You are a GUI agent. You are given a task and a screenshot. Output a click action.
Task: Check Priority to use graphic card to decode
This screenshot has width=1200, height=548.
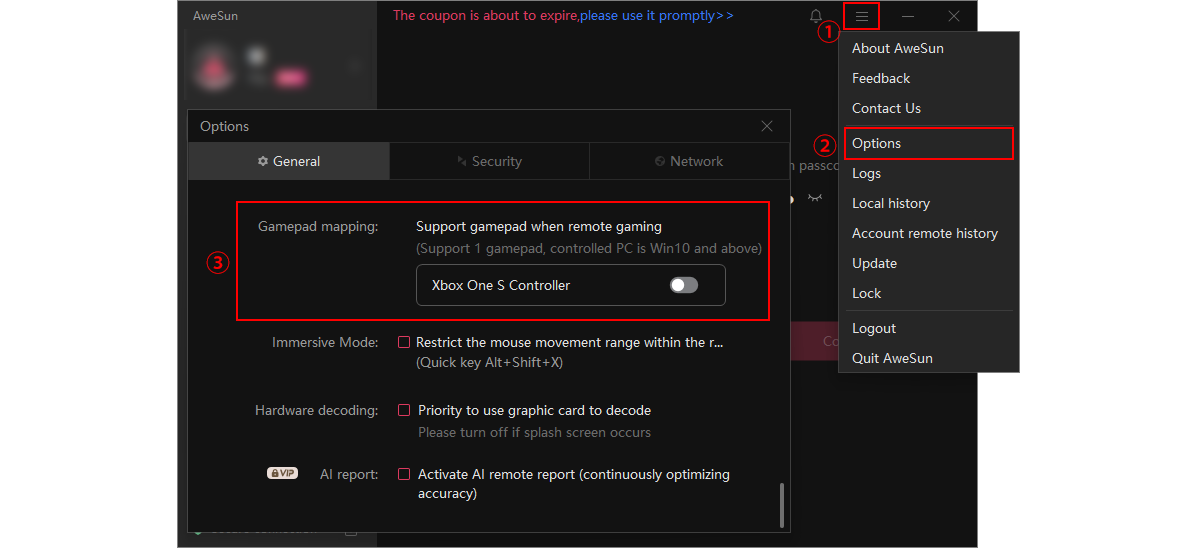404,410
